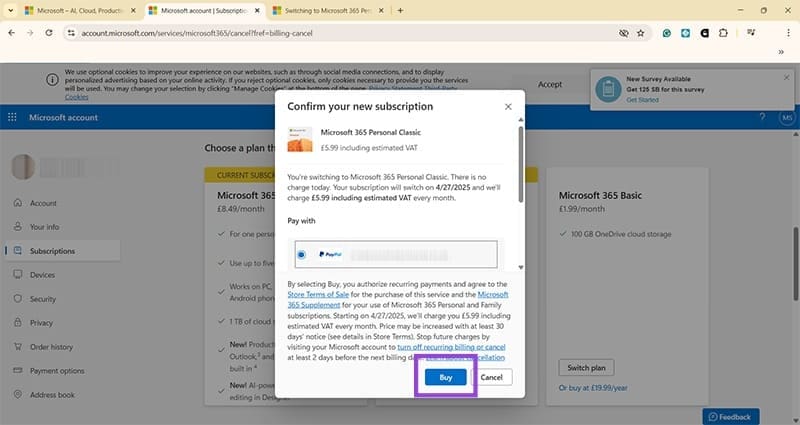800x425 pixels.
Task: Click the Switch plan button
Action: coord(585,367)
